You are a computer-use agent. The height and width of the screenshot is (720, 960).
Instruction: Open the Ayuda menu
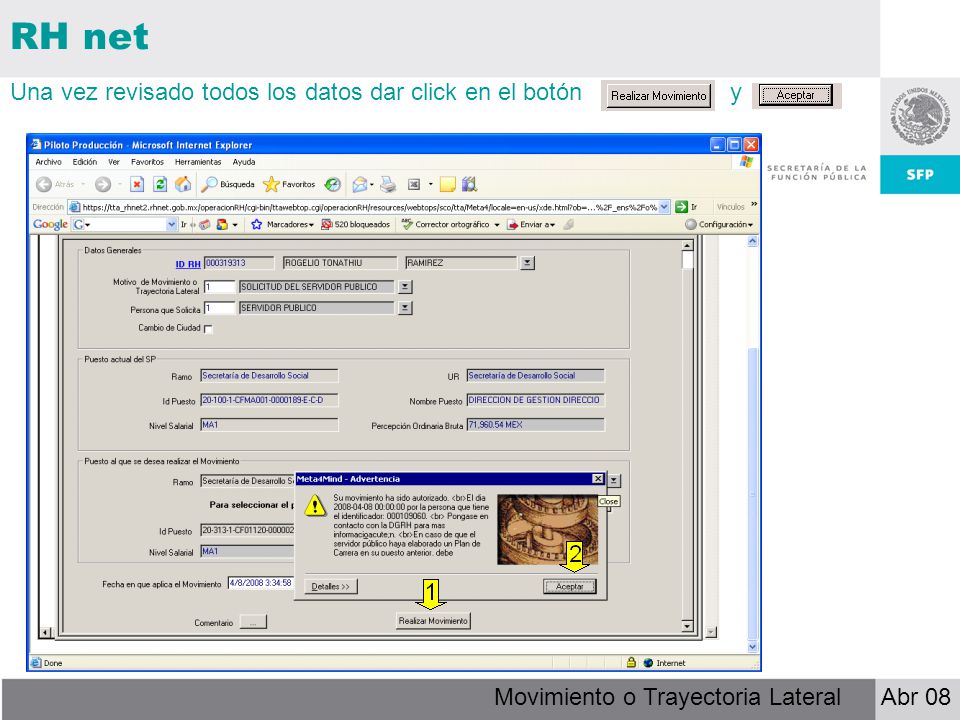click(x=244, y=162)
